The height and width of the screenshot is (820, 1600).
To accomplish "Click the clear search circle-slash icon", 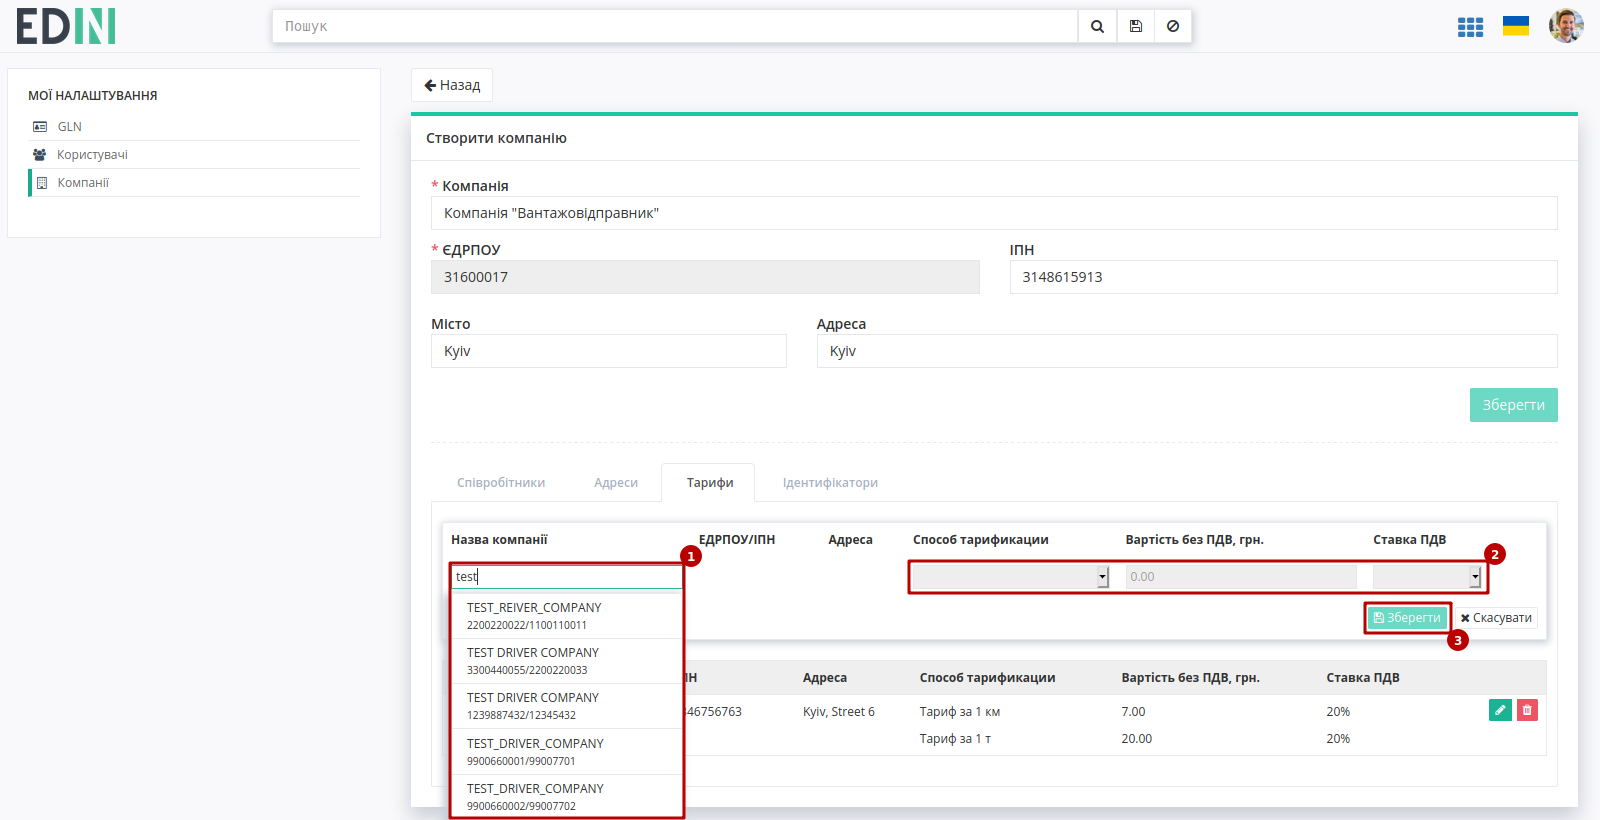I will click(1173, 26).
